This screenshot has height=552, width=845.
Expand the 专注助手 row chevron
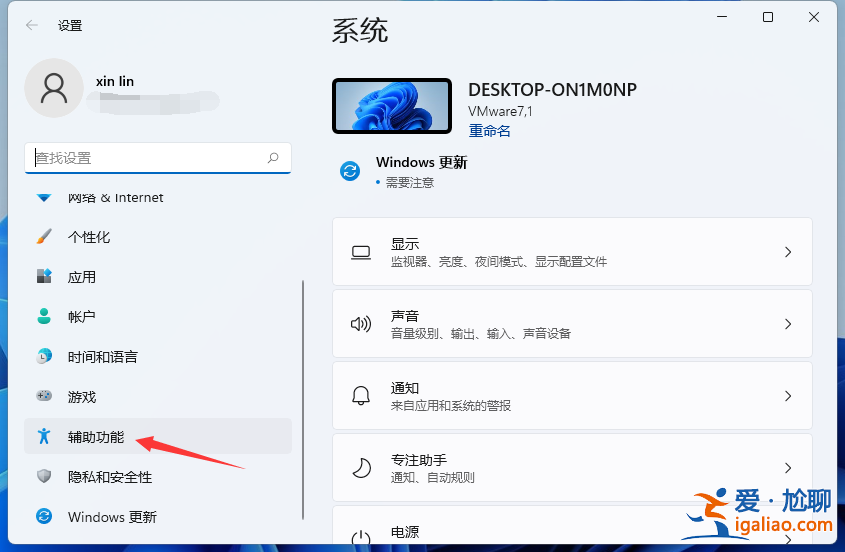point(788,467)
